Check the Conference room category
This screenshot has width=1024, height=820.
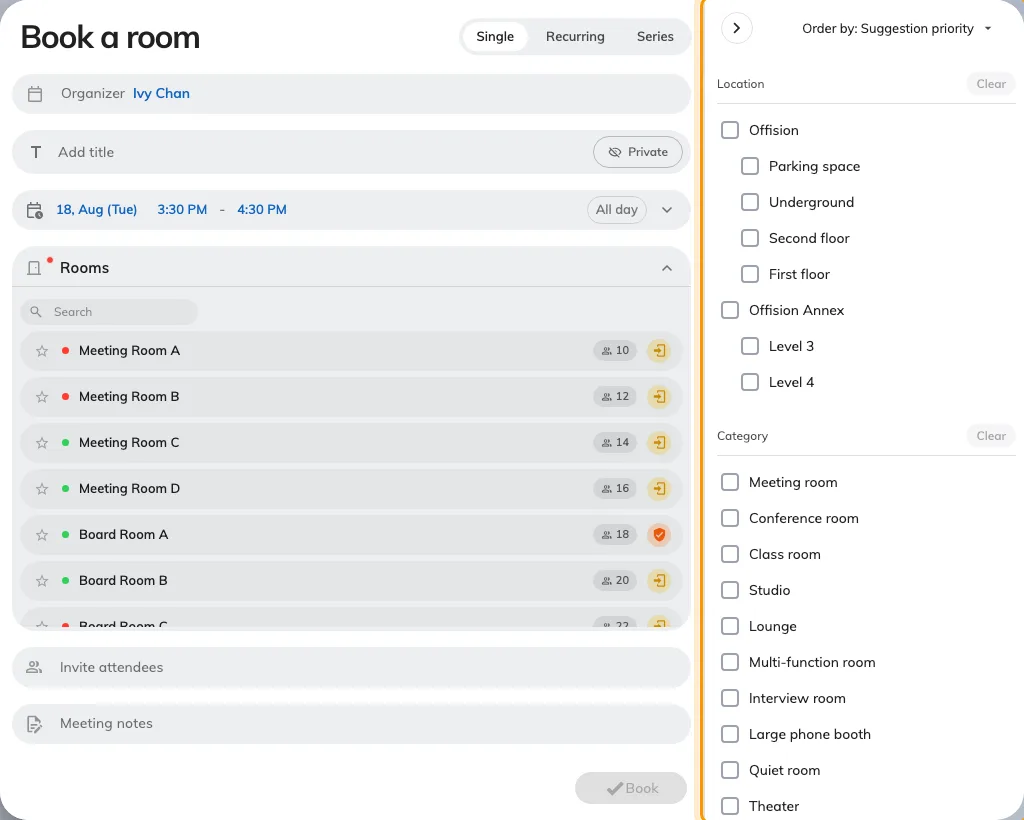(729, 518)
